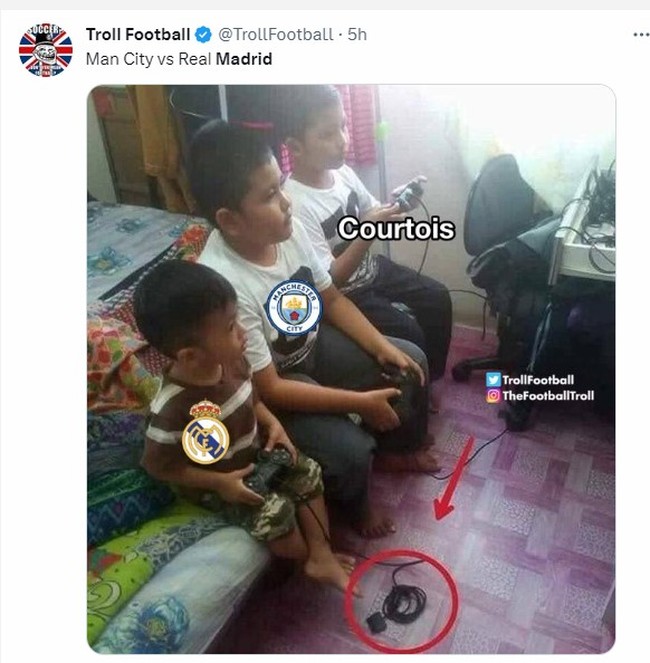Click the Real Madrid crest on the boy
Image resolution: width=650 pixels, height=663 pixels.
206,433
